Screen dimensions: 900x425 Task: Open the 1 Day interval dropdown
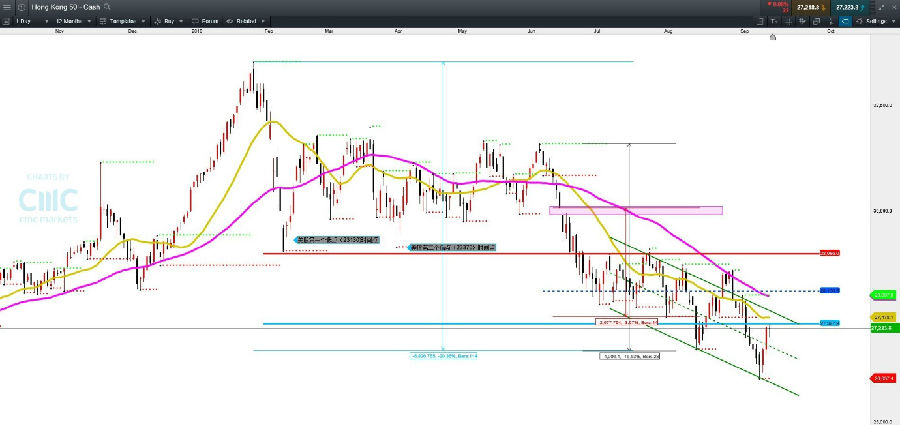tap(32, 21)
